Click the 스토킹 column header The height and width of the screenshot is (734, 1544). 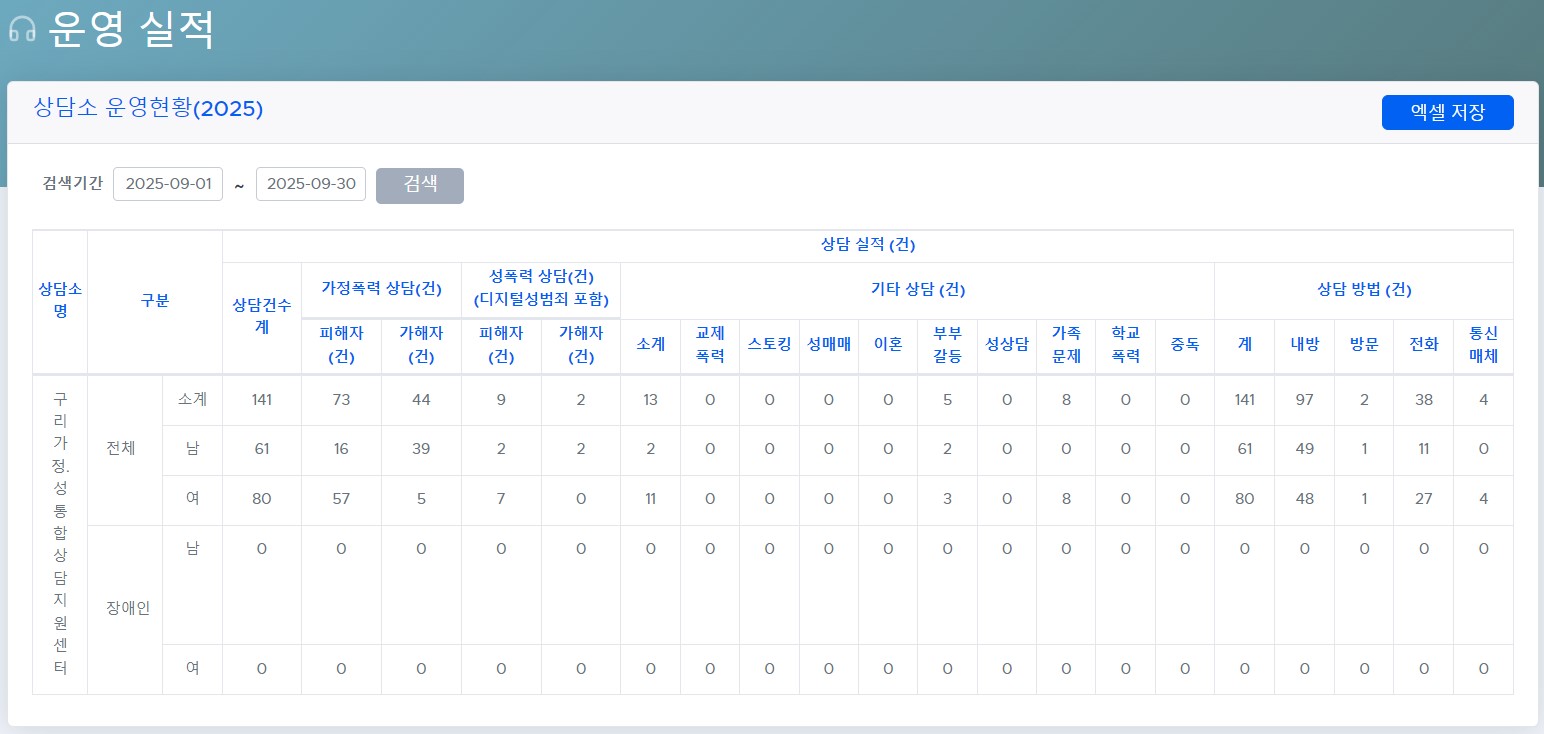769,344
